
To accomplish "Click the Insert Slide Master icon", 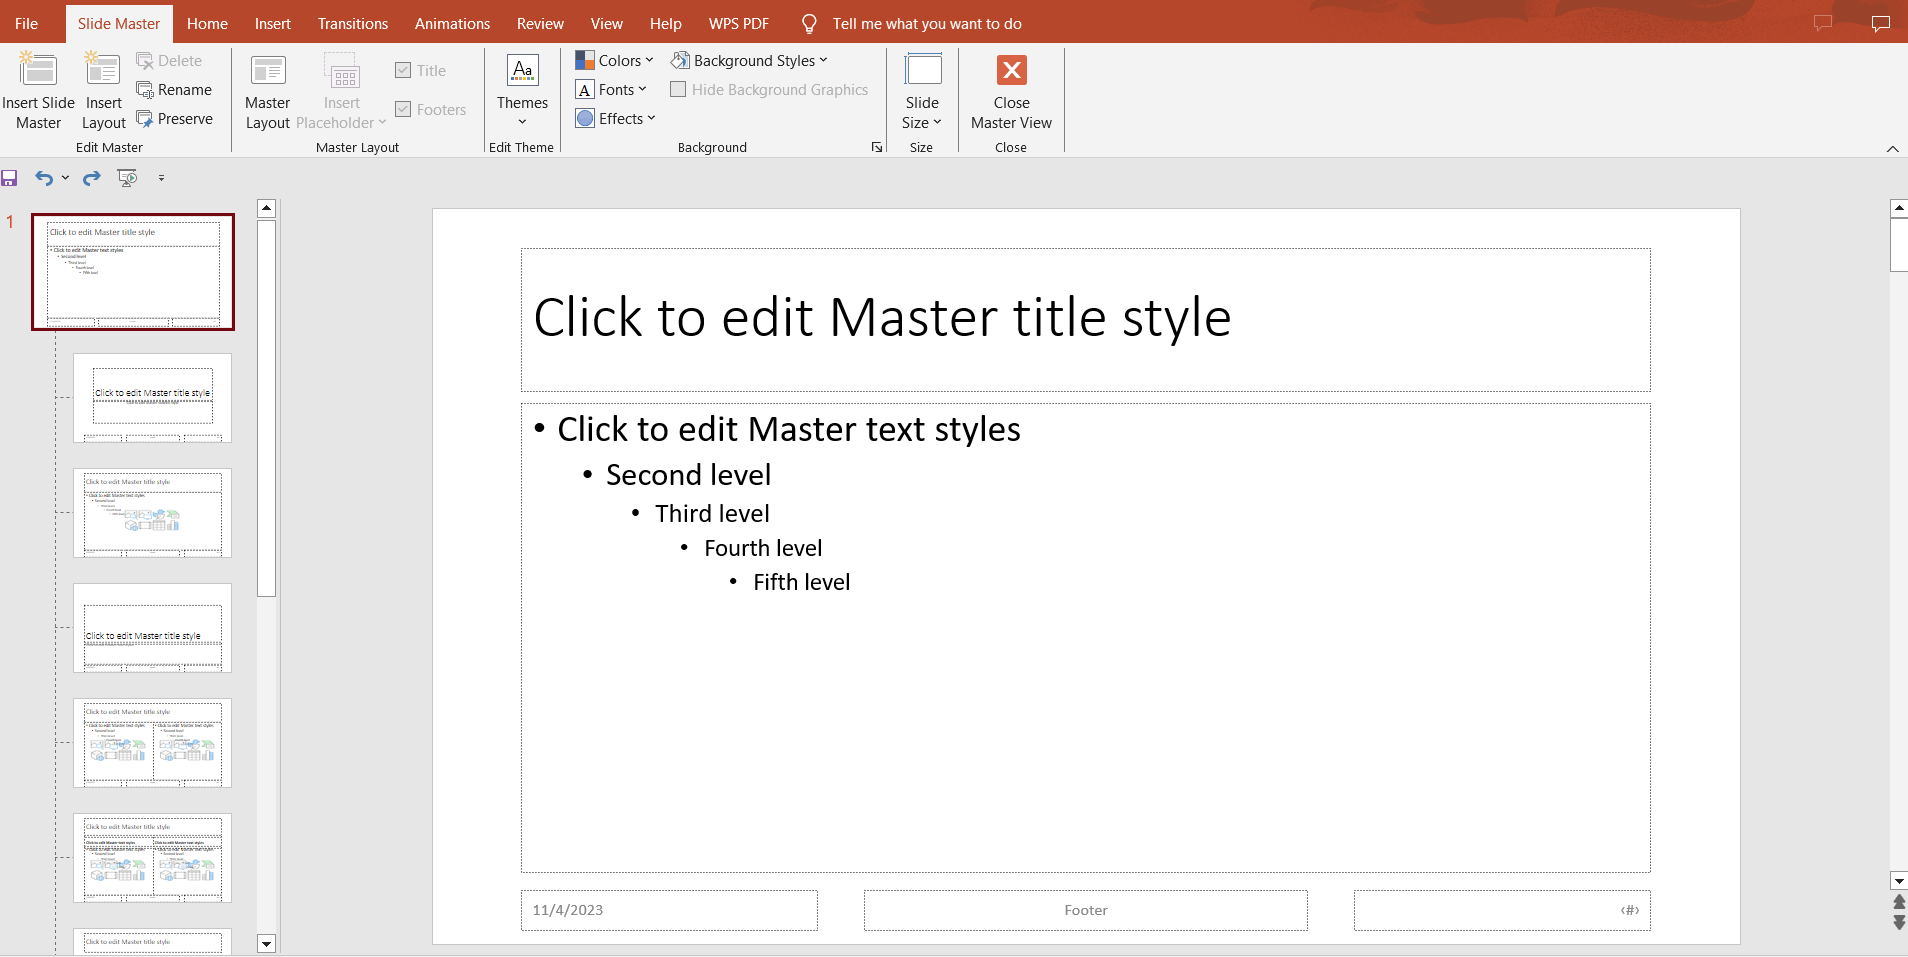I will click(38, 72).
